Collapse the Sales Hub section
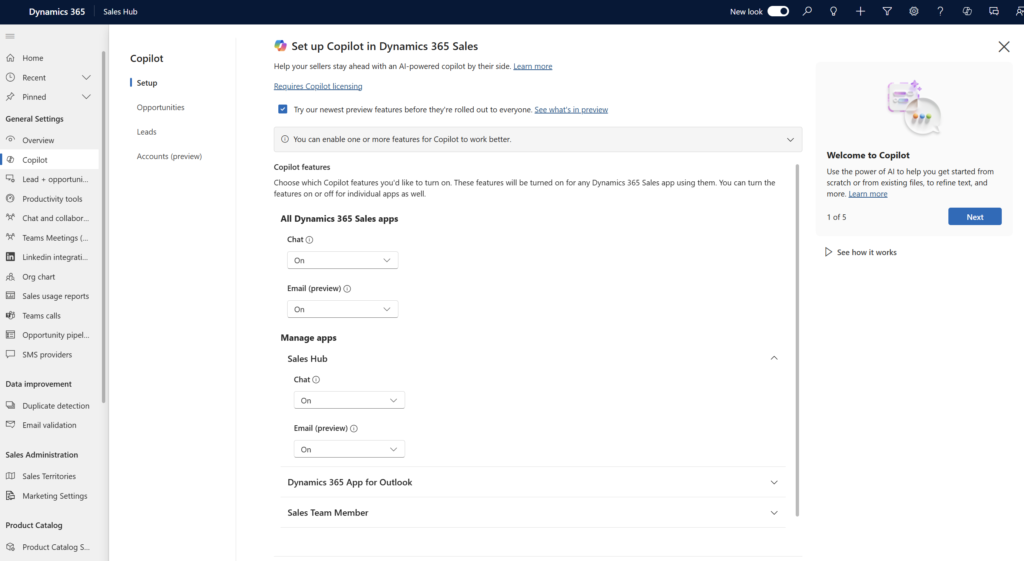1024x561 pixels. (x=774, y=358)
